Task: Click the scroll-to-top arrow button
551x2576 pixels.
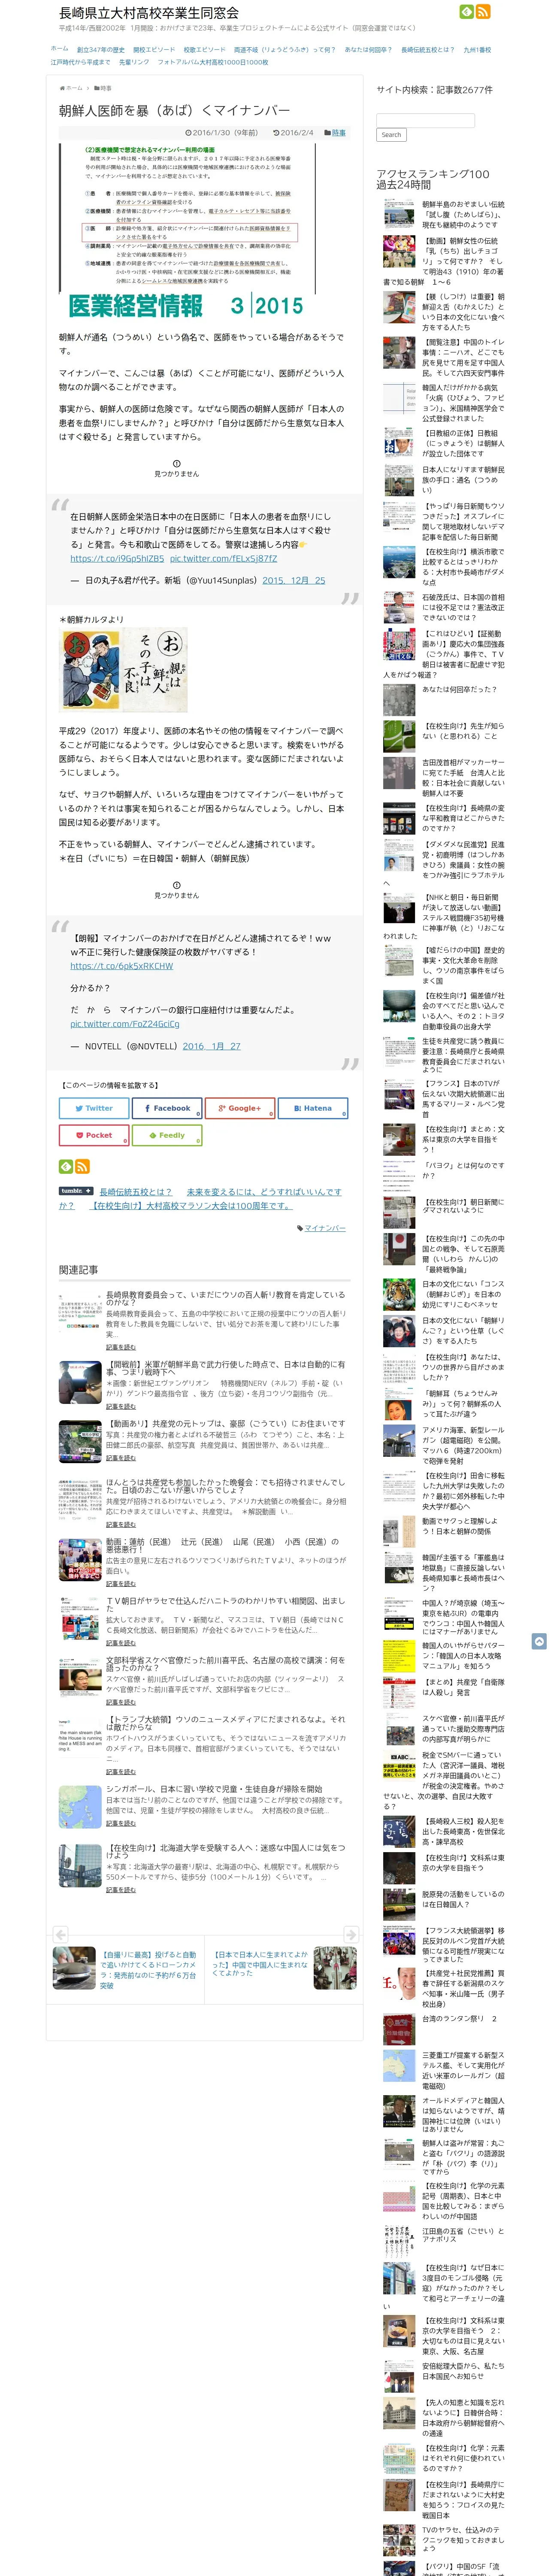Action: 539,1641
